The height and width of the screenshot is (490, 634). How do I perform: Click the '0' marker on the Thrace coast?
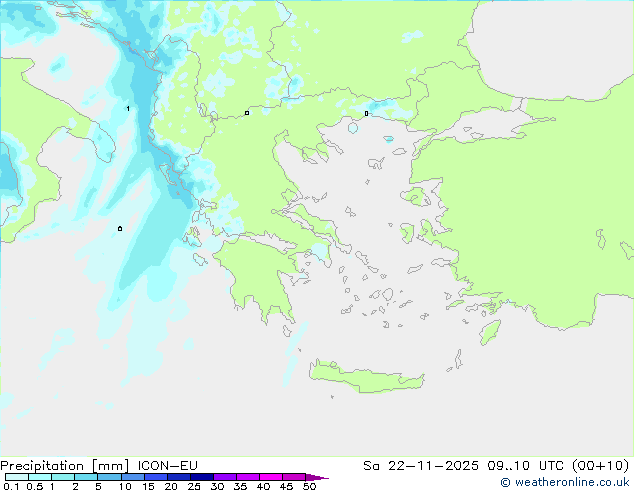pos(366,114)
